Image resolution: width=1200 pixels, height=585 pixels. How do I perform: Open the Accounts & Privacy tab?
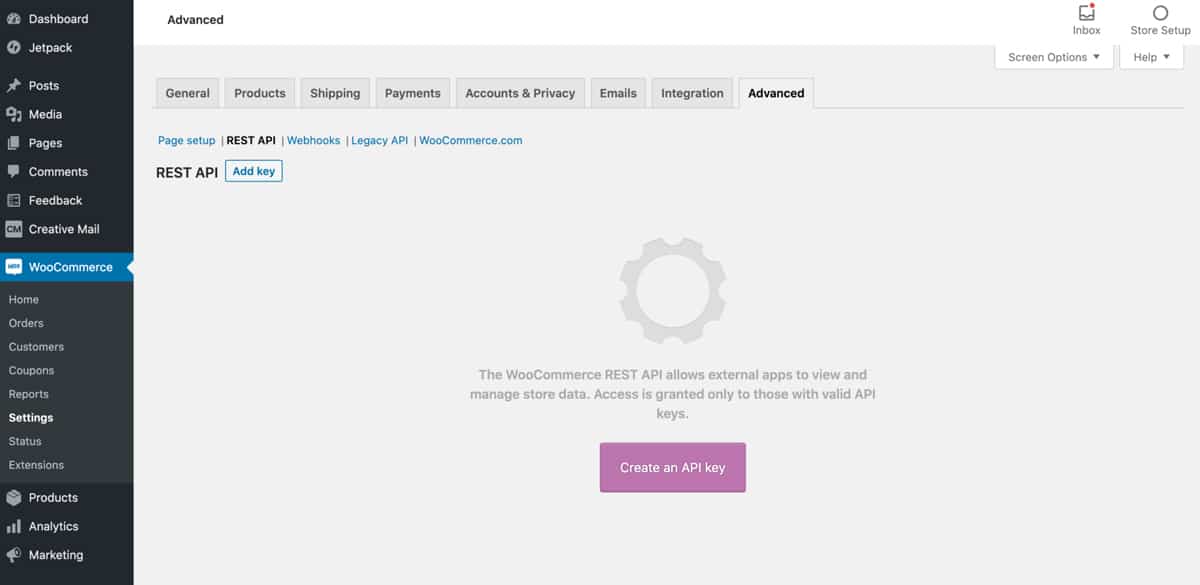click(520, 93)
